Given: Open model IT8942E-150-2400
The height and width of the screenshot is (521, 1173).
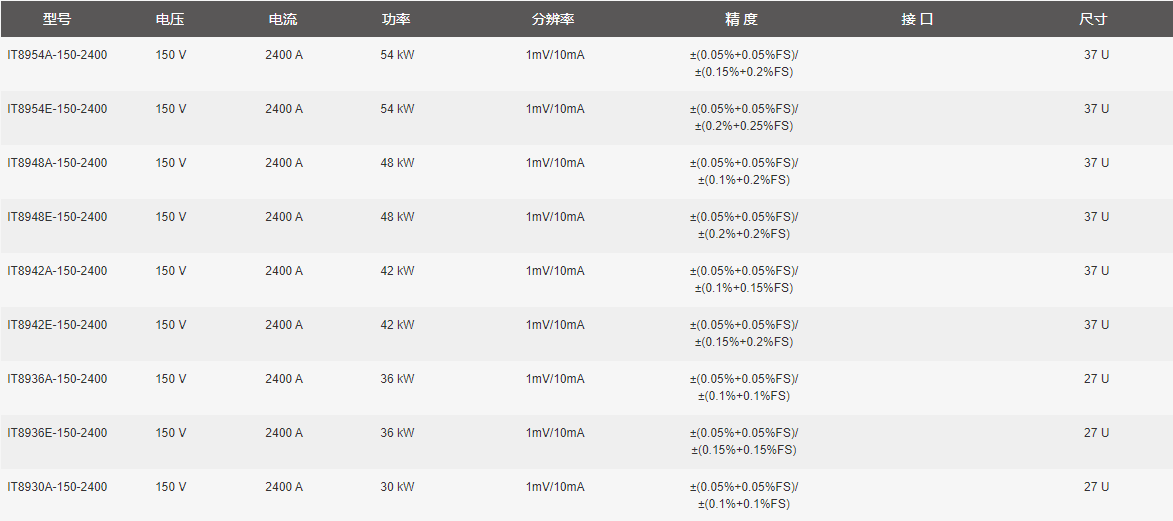Looking at the screenshot, I should coord(58,324).
